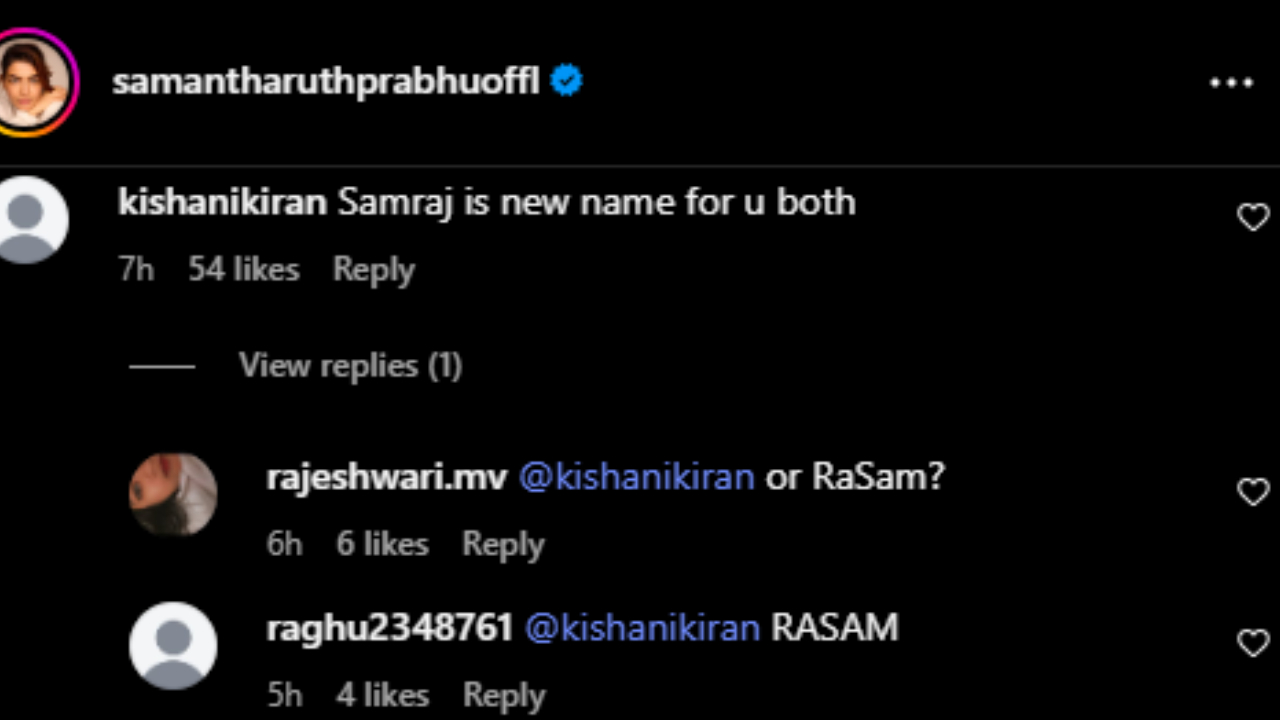Like raghu2348761's RASAM comment
Viewport: 1280px width, 720px height.
coord(1252,643)
